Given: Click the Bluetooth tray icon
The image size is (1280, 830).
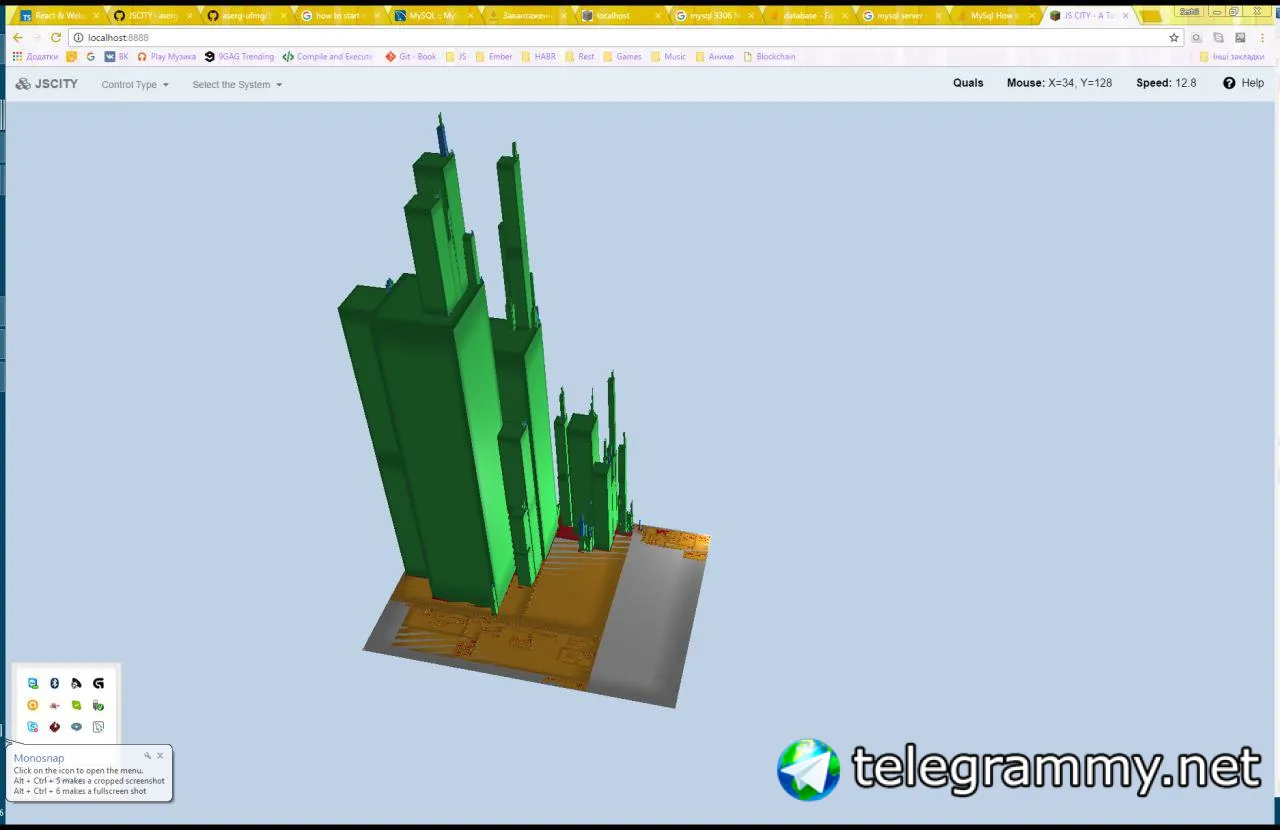Looking at the screenshot, I should click(55, 683).
